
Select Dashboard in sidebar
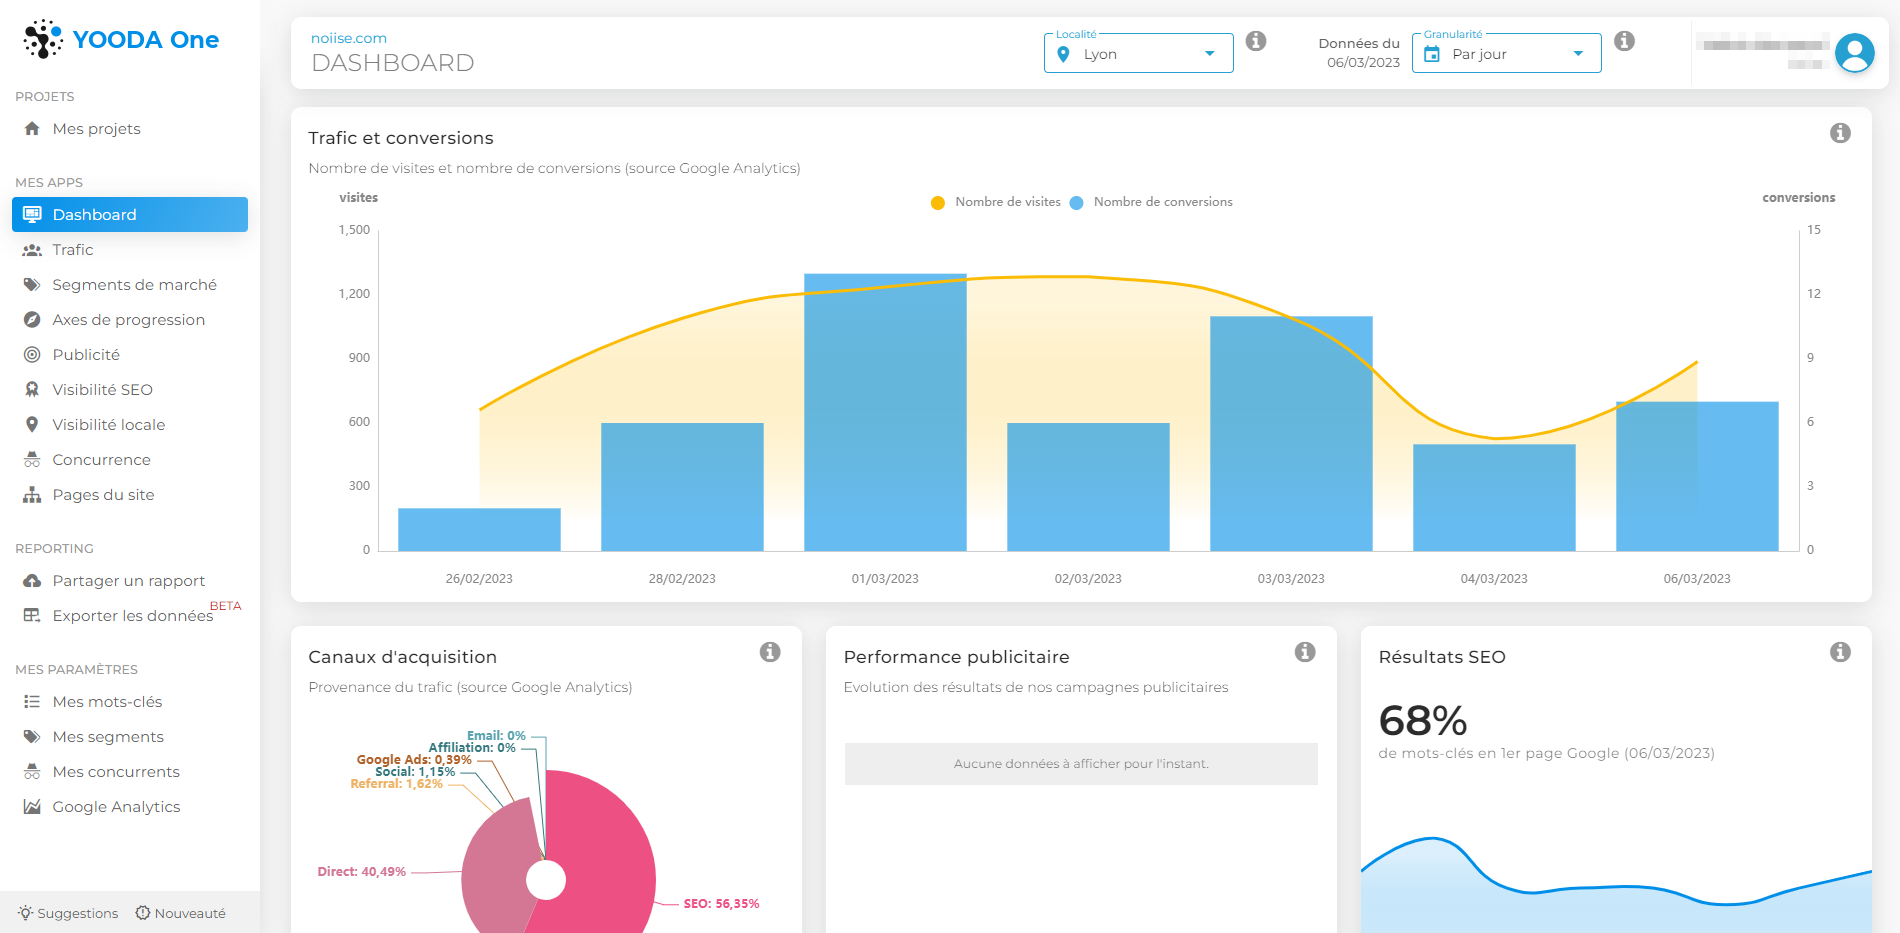click(x=130, y=215)
